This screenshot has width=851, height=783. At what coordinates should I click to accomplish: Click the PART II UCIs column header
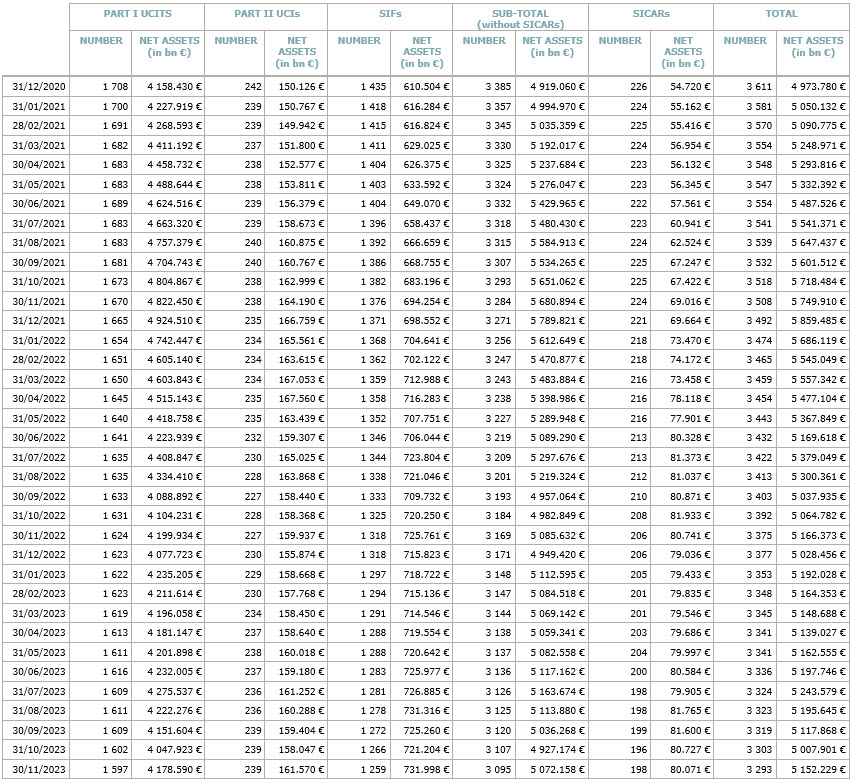click(x=266, y=14)
